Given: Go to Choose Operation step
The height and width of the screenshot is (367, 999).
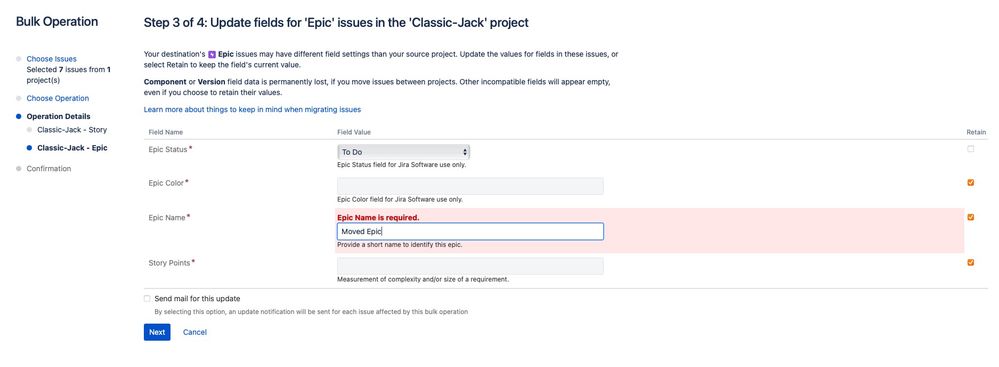Looking at the screenshot, I should tap(58, 98).
